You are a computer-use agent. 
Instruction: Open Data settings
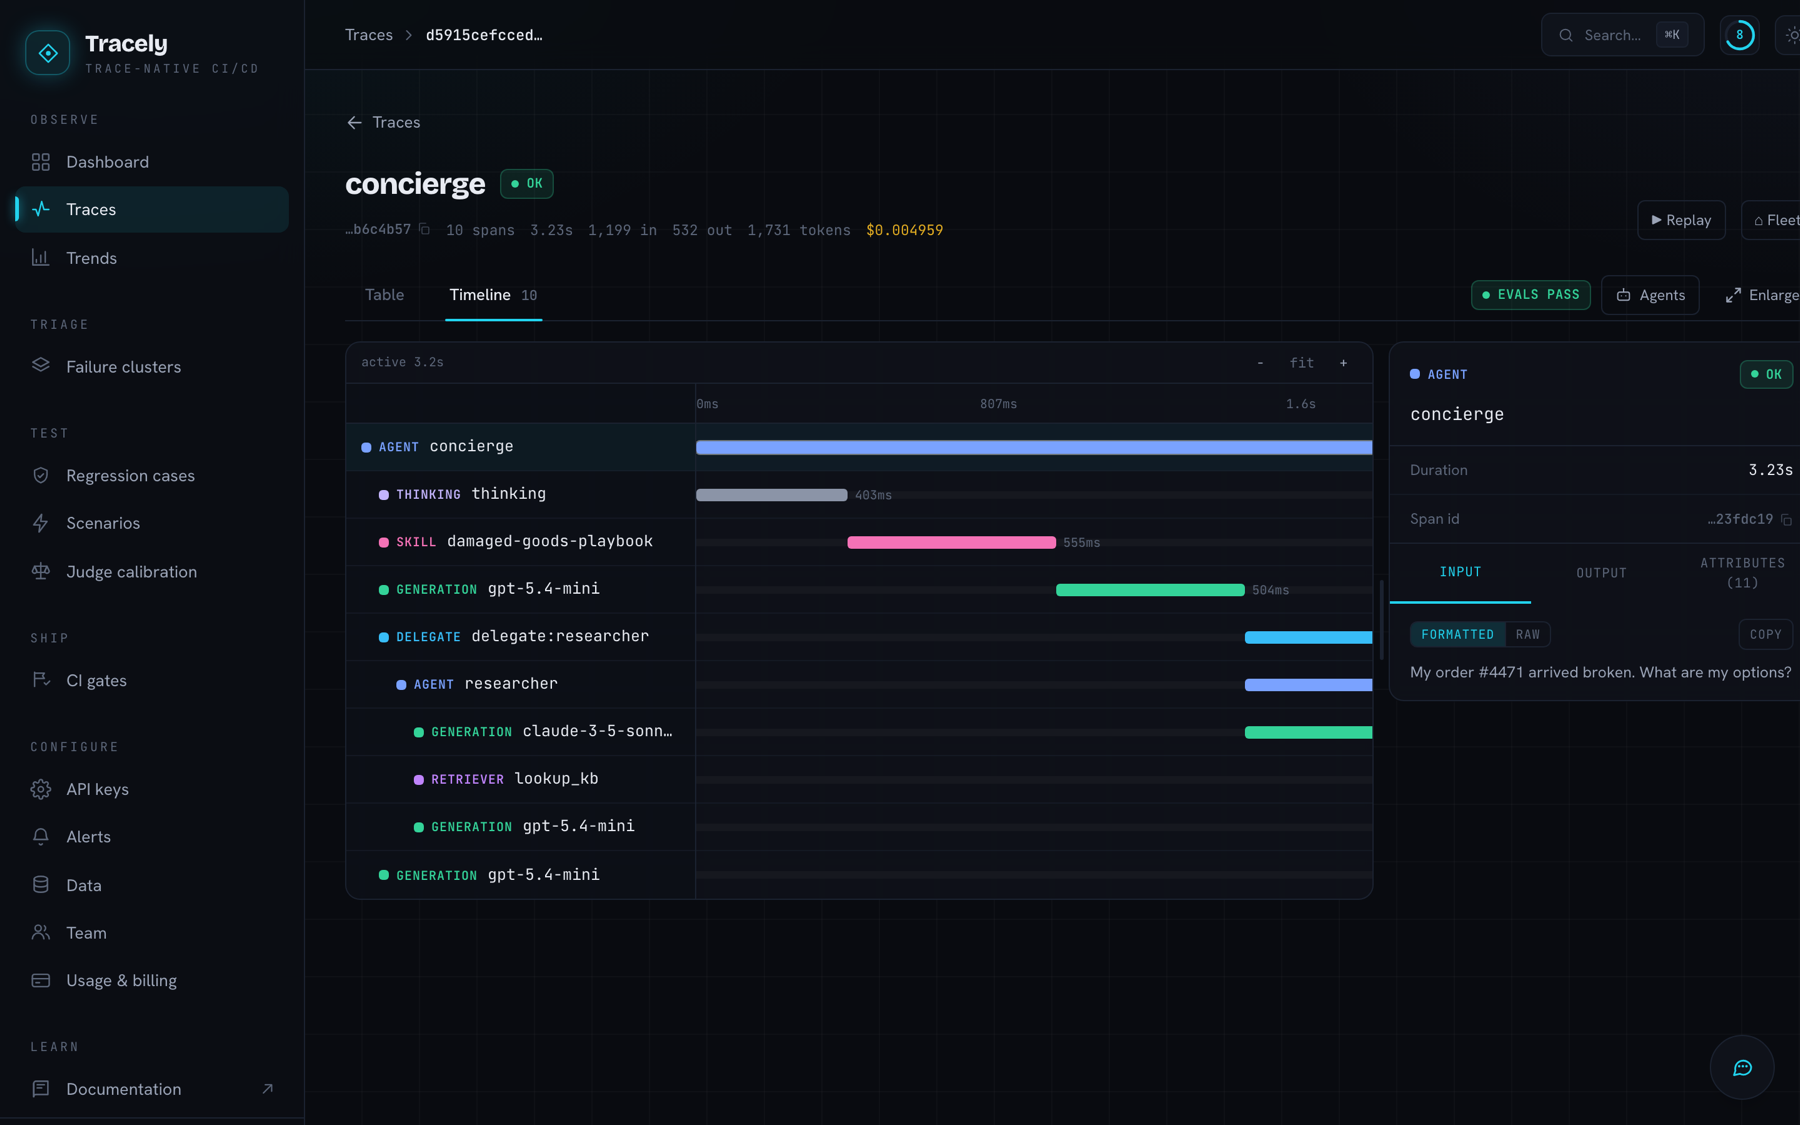pyautogui.click(x=151, y=886)
